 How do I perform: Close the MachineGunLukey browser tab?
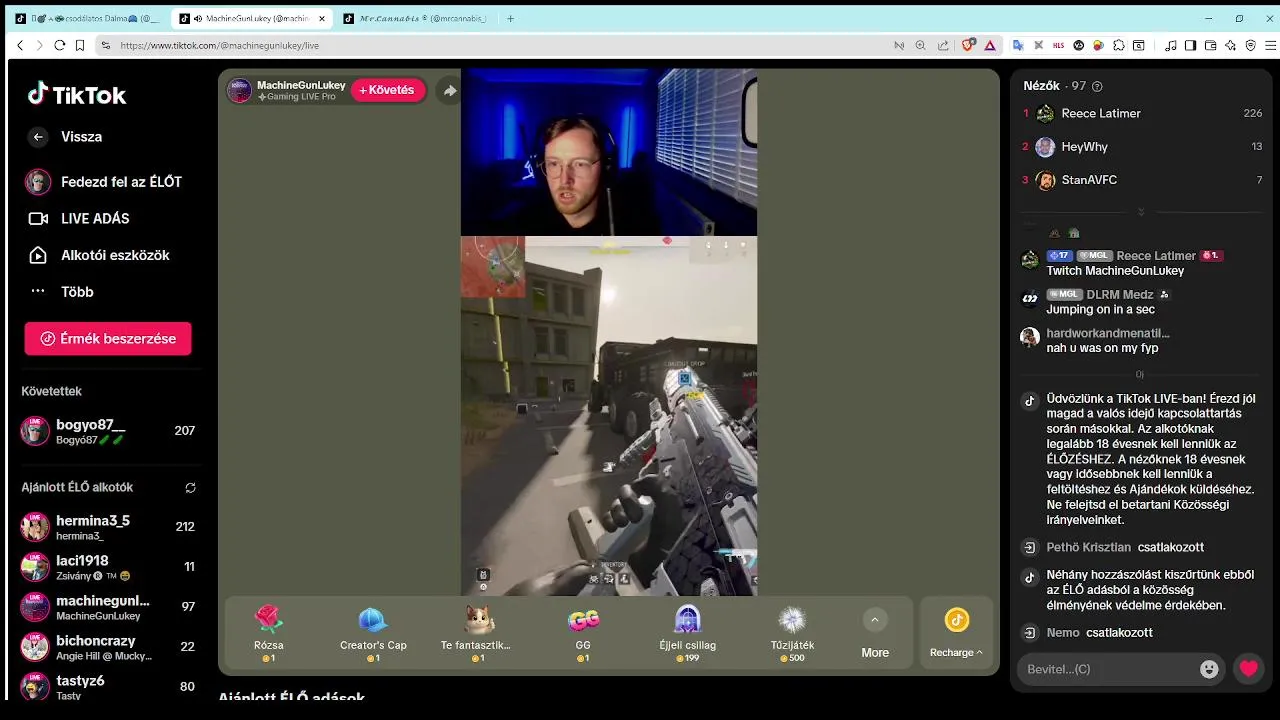322,18
